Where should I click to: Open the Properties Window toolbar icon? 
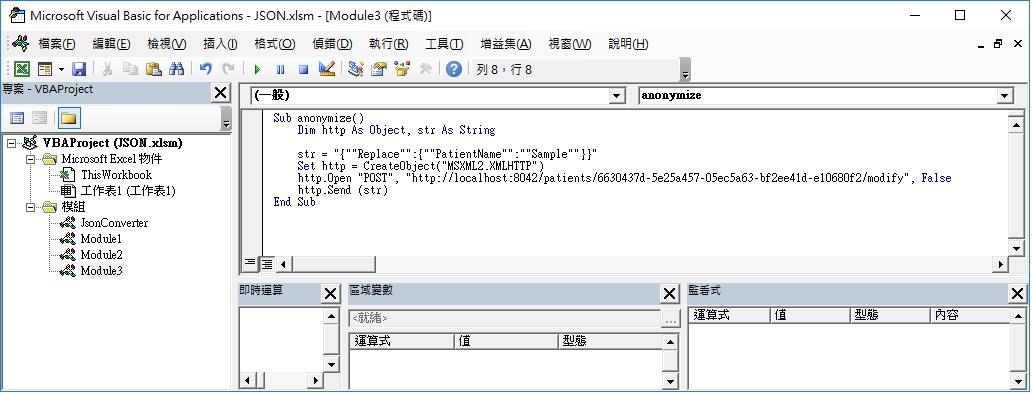tap(378, 68)
